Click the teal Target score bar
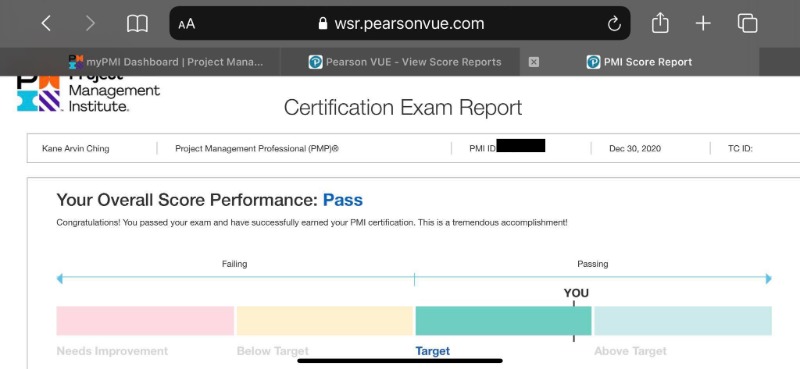 503,321
